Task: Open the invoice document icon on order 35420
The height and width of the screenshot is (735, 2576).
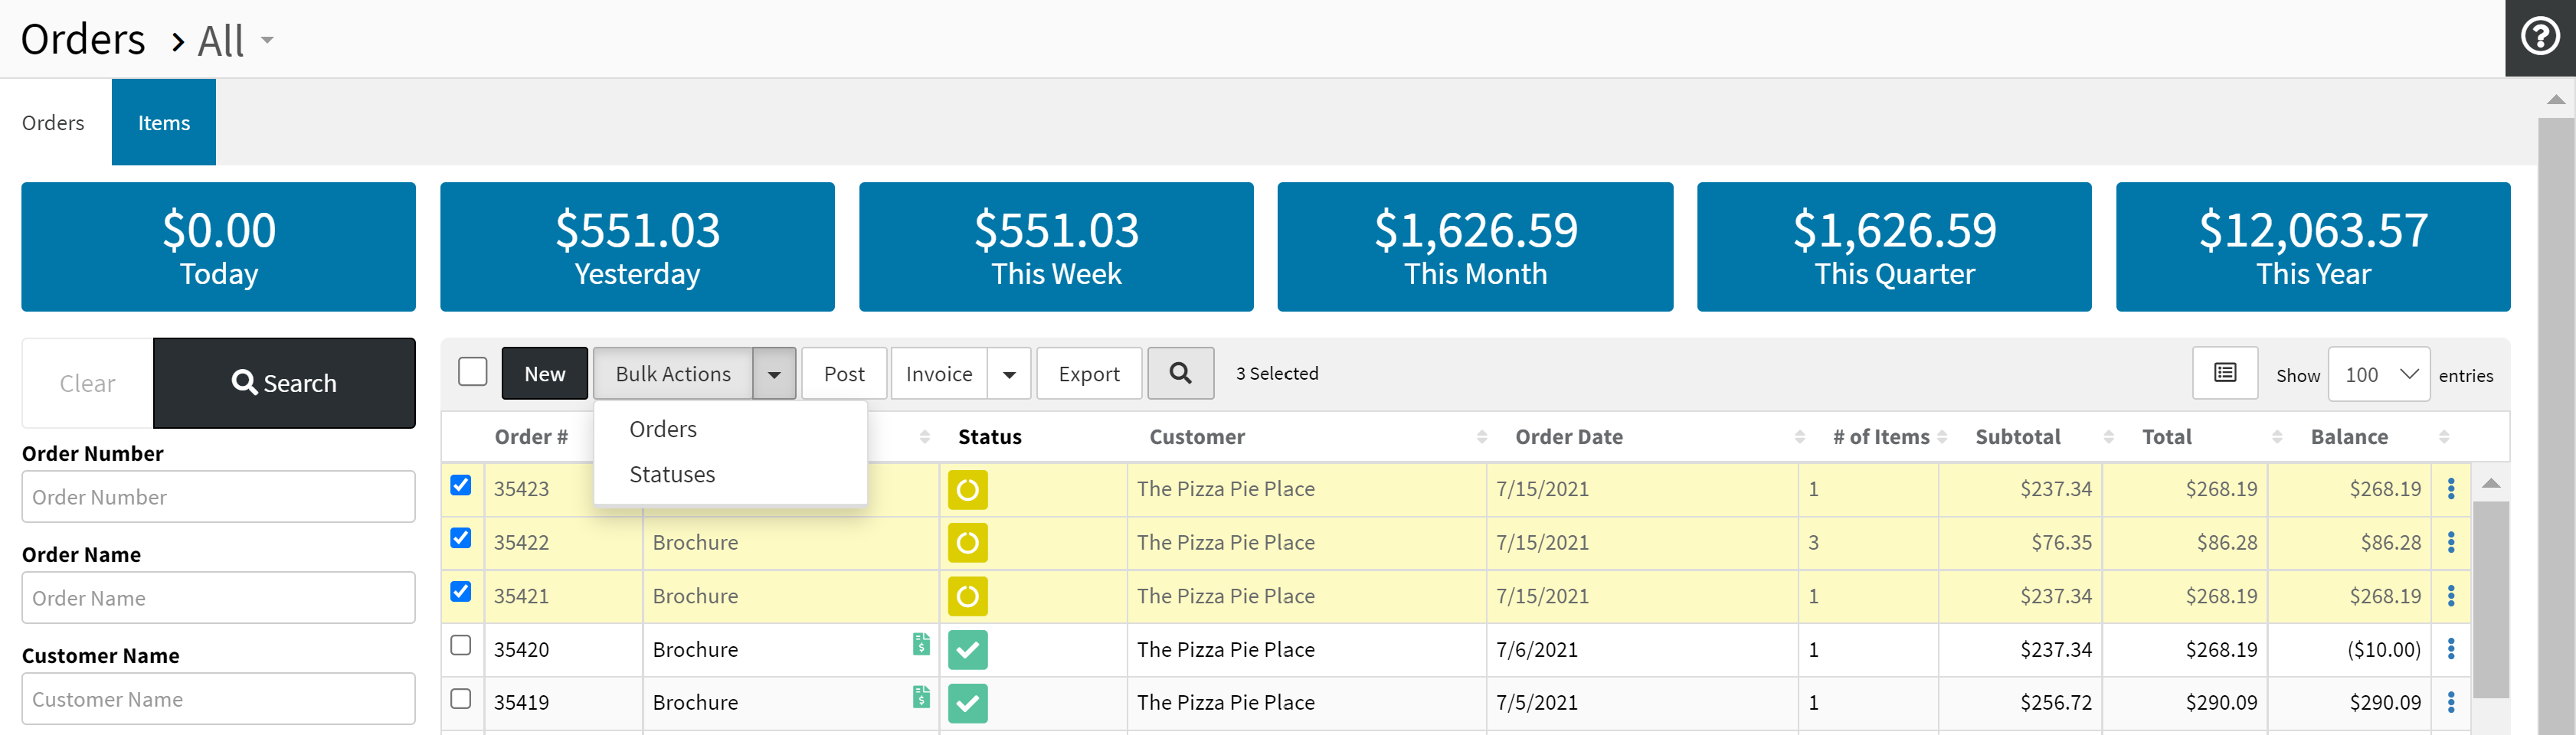Action: [921, 644]
